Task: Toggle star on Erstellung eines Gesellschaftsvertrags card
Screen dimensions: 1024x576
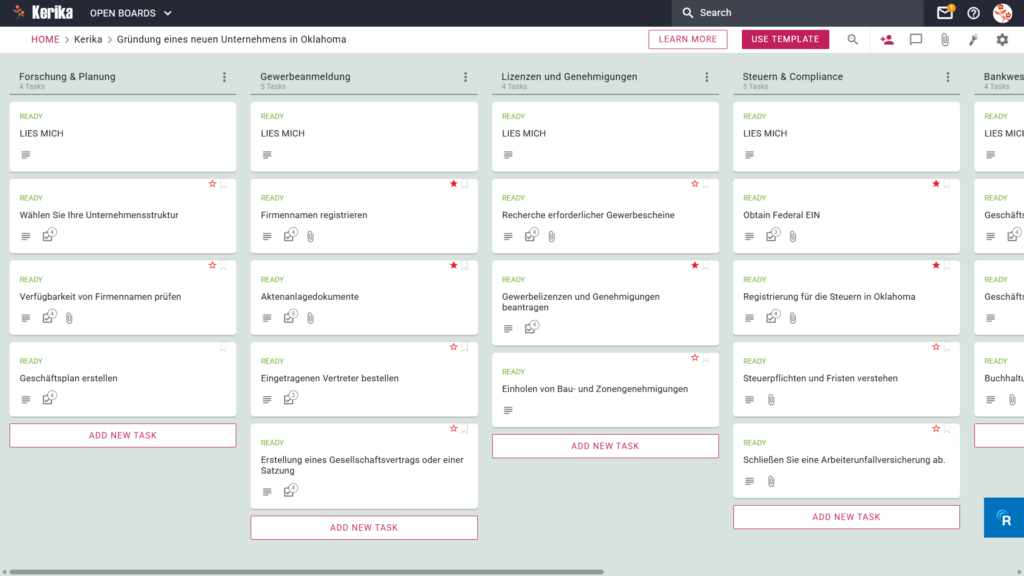Action: [453, 429]
